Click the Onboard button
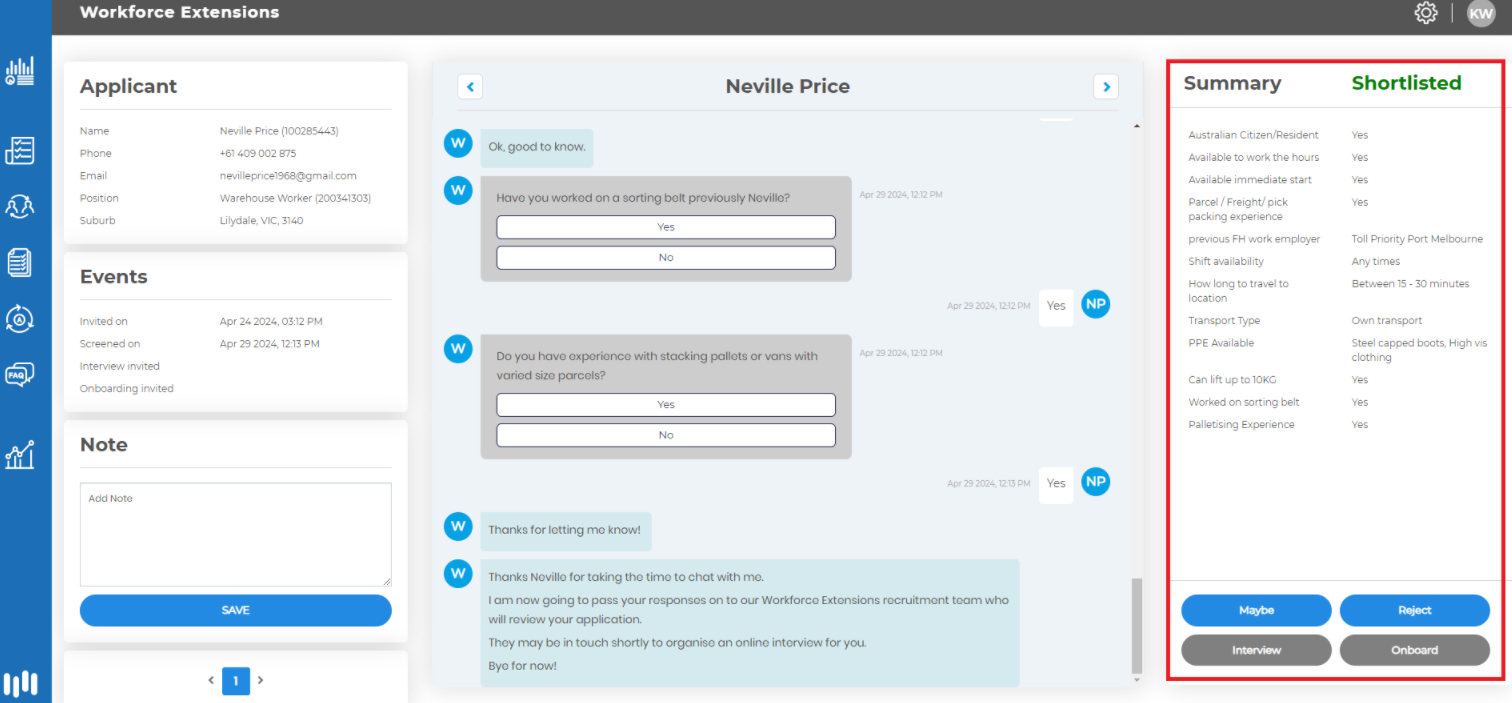Viewport: 1512px width, 703px height. (1415, 650)
